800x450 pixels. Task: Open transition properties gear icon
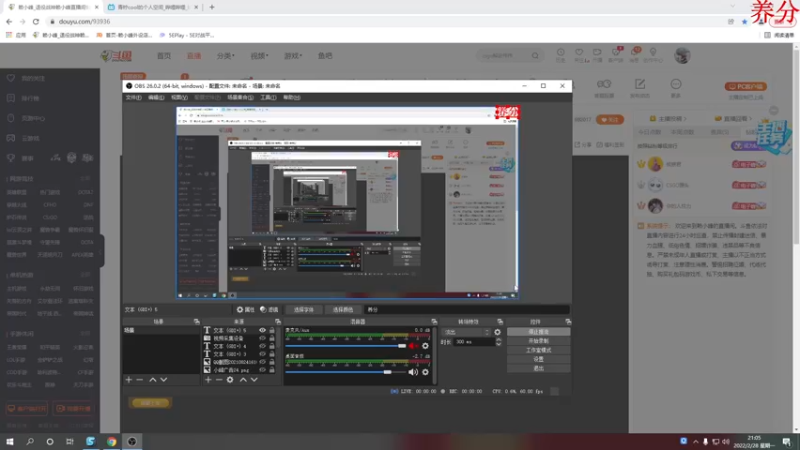497,332
